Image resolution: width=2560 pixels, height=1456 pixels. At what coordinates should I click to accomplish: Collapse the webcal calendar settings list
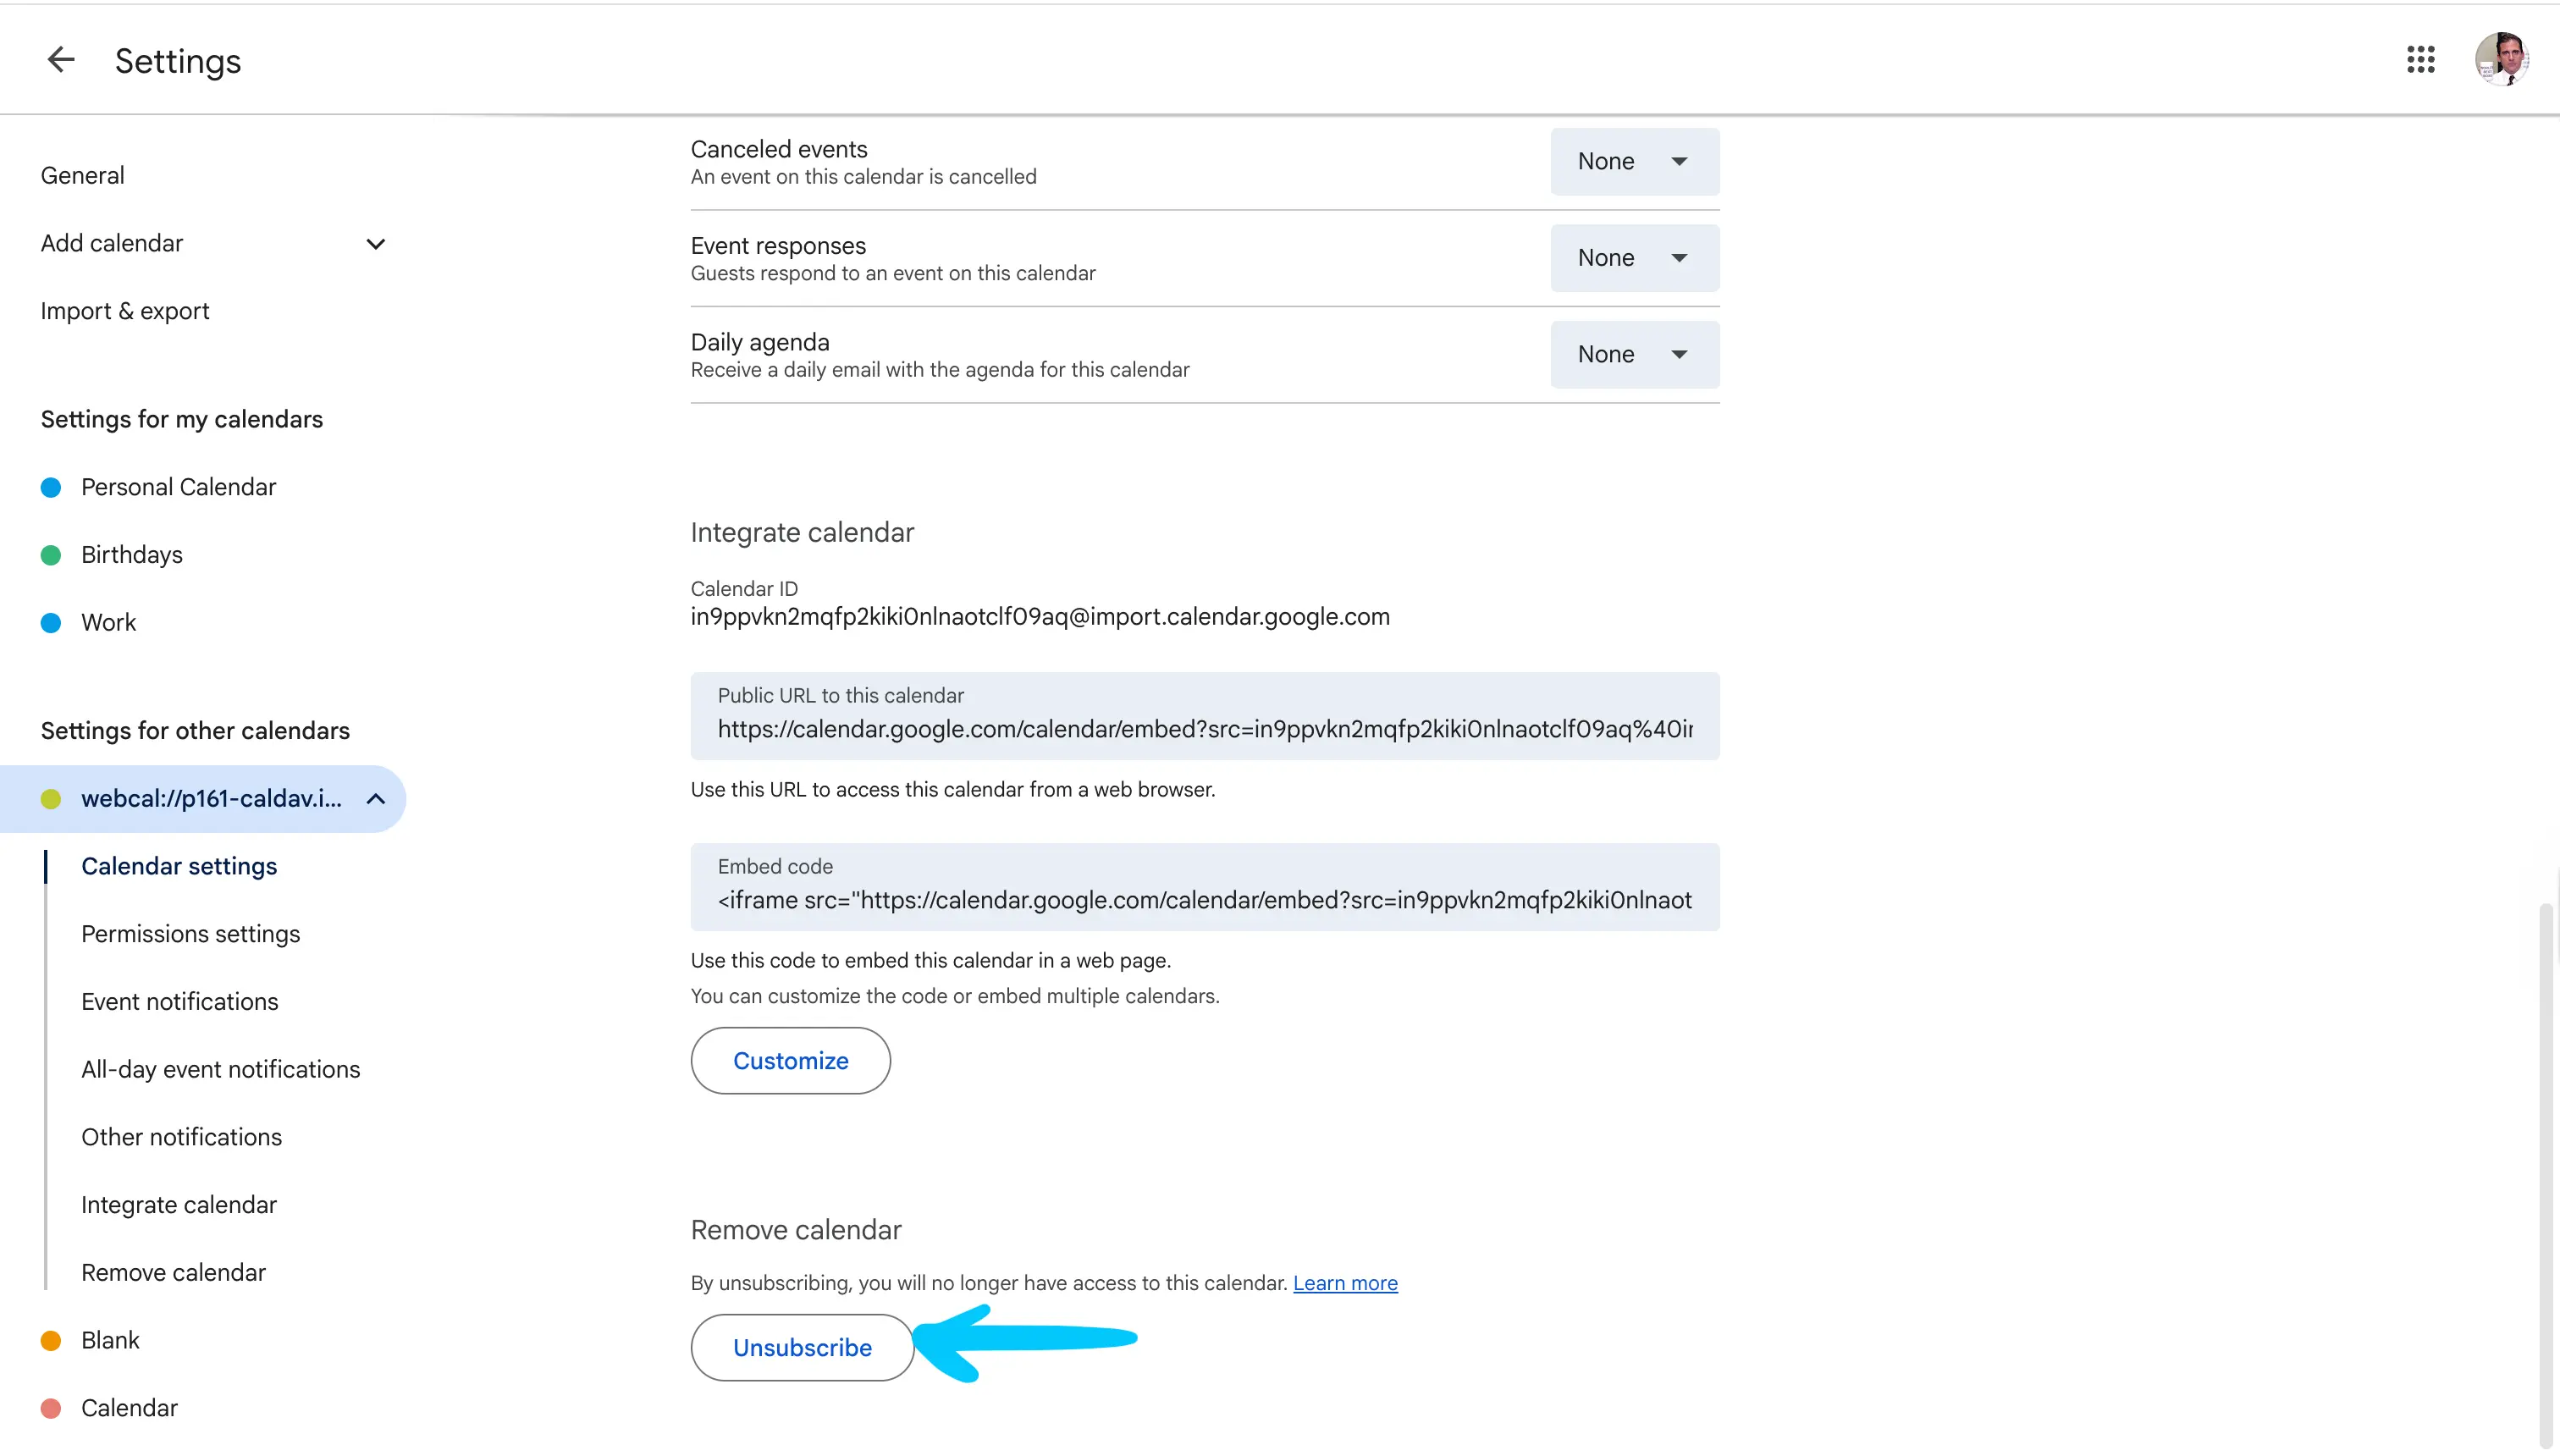tap(375, 799)
